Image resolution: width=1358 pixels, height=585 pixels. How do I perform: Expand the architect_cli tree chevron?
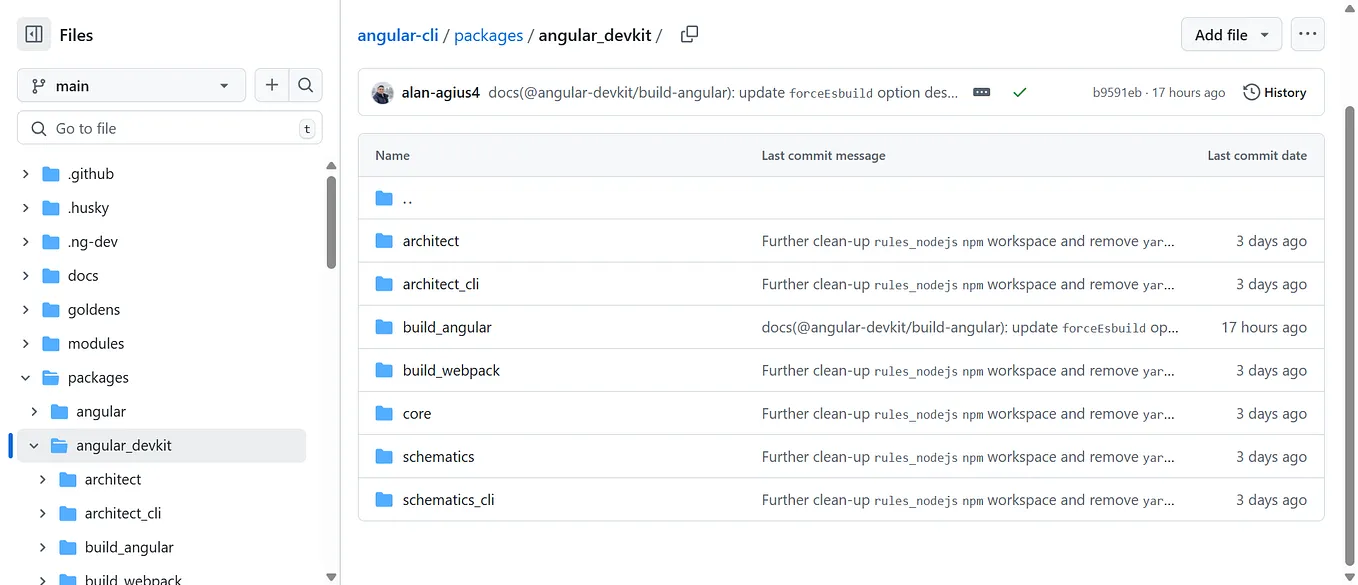(43, 514)
